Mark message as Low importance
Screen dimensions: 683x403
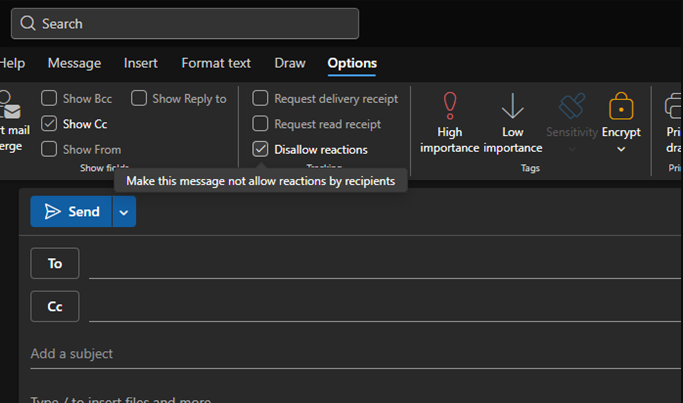[x=512, y=123]
